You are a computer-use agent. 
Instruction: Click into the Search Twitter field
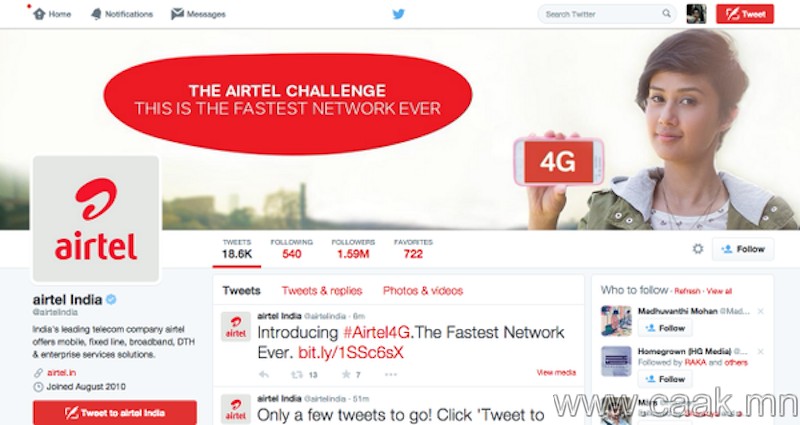602,14
